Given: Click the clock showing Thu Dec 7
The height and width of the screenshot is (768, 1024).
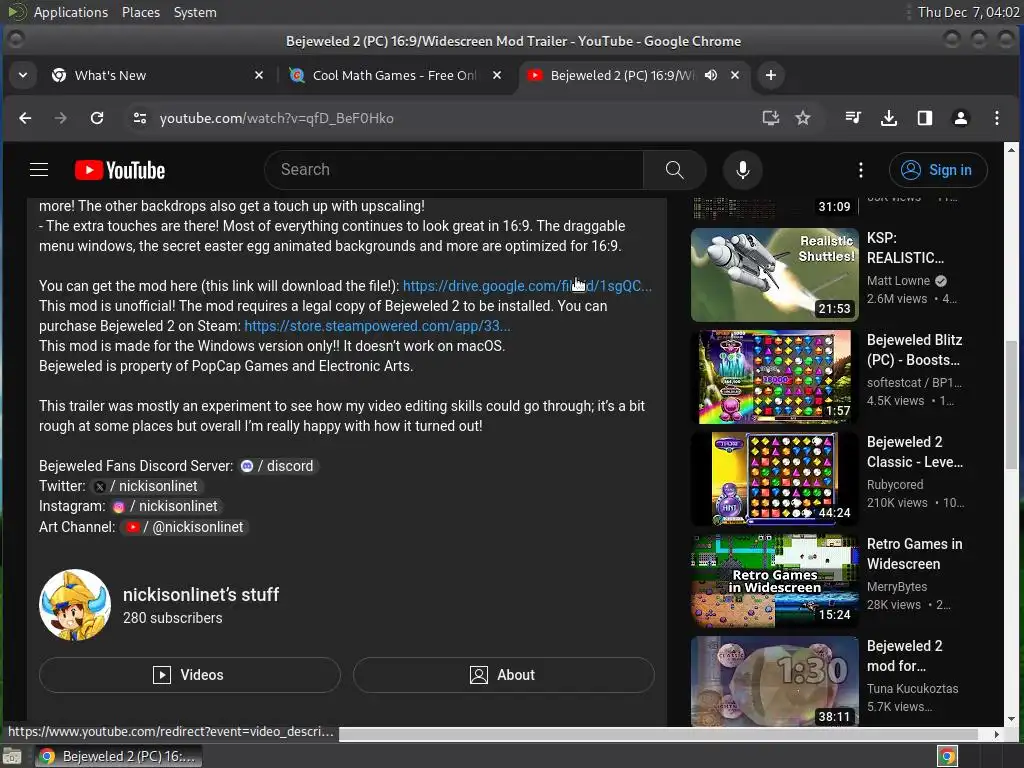Looking at the screenshot, I should [968, 12].
